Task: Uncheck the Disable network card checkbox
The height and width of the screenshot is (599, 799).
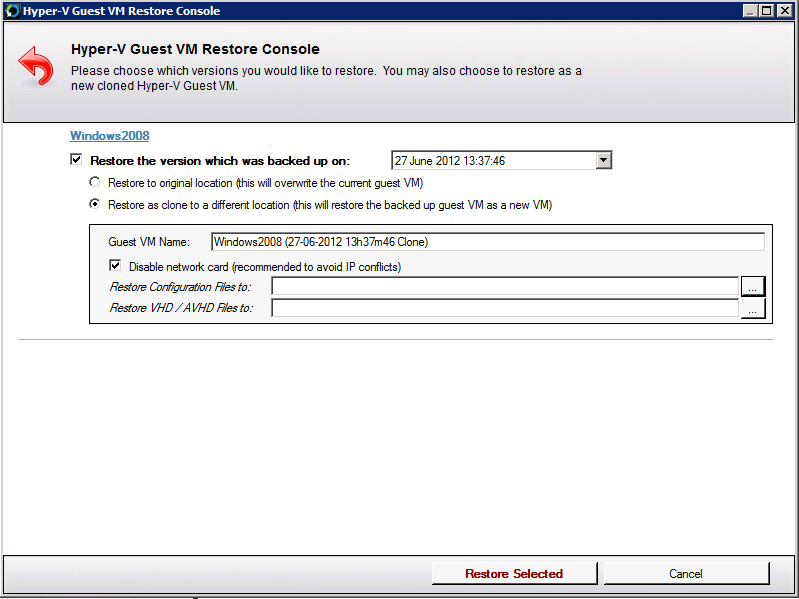Action: point(115,266)
